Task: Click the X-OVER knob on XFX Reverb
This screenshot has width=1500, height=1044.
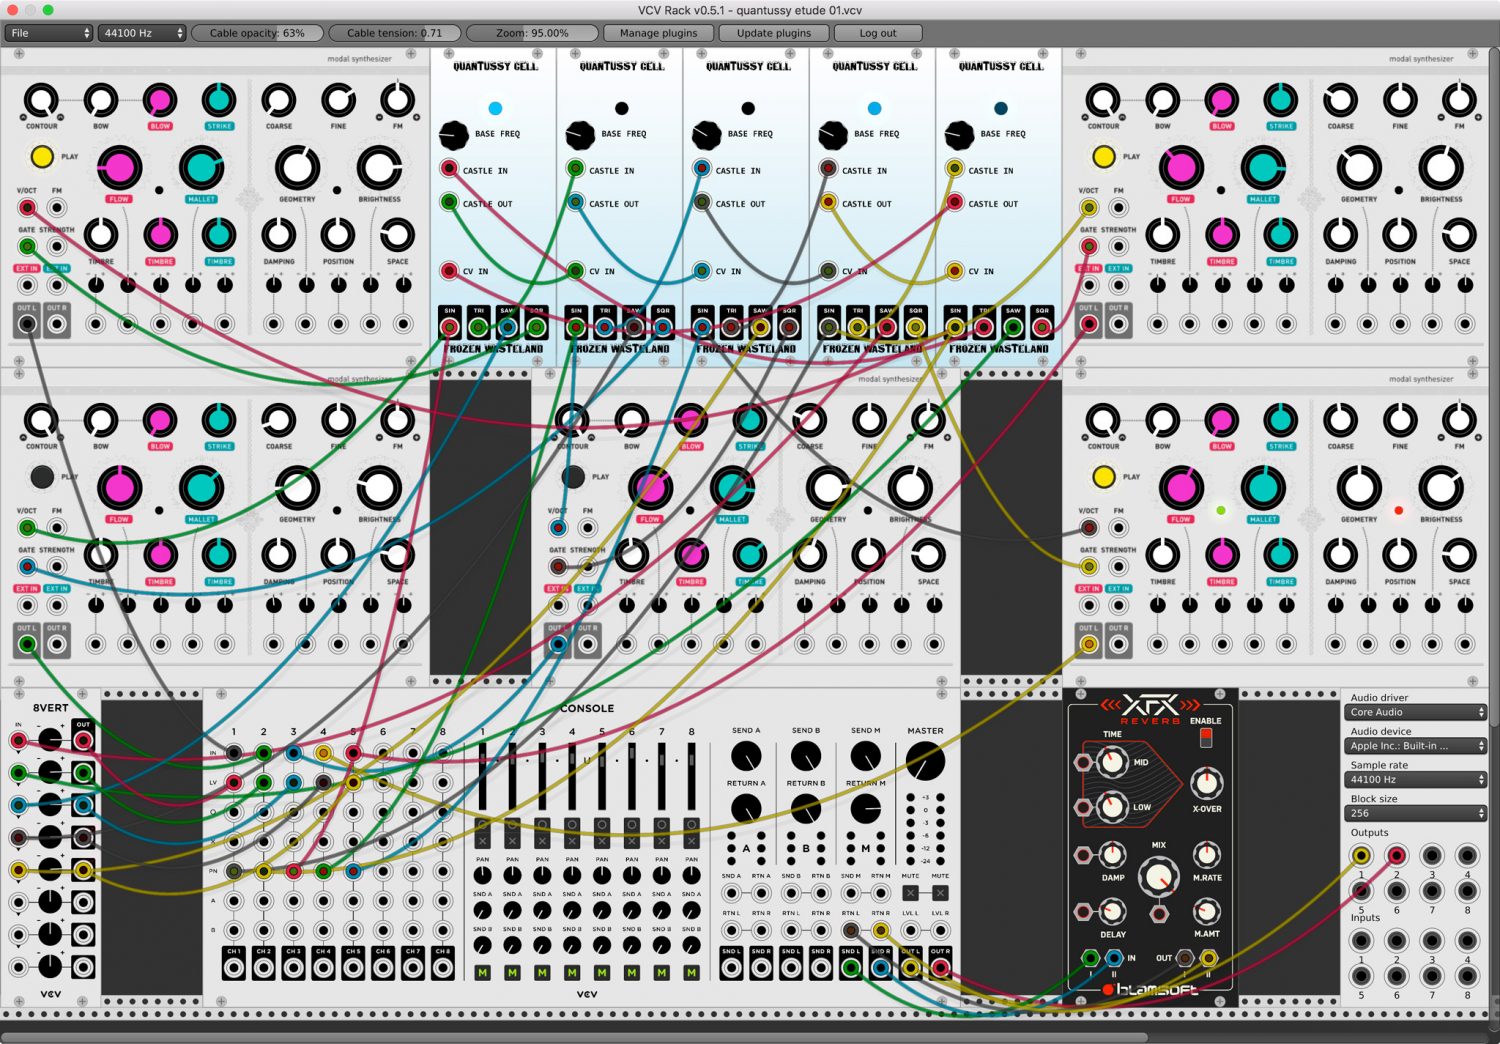Action: pos(1206,783)
